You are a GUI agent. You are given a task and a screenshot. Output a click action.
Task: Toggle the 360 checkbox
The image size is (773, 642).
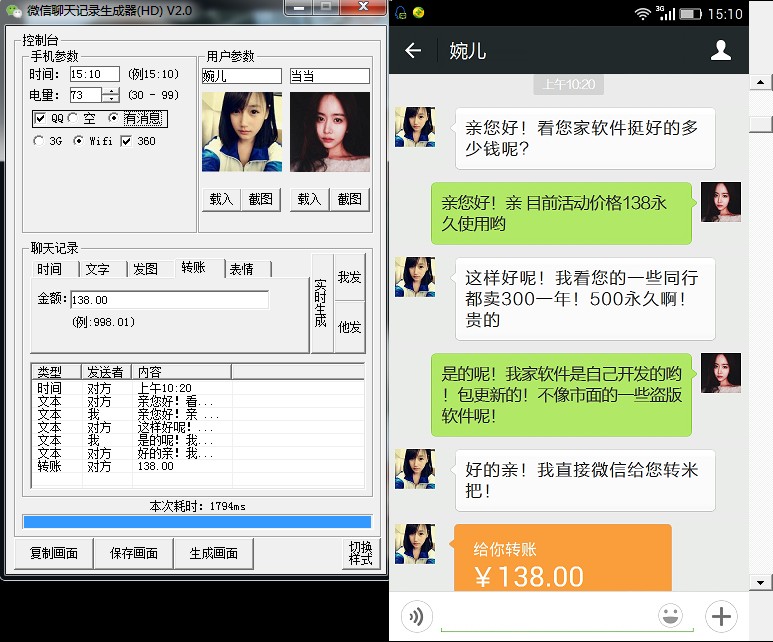tap(126, 141)
